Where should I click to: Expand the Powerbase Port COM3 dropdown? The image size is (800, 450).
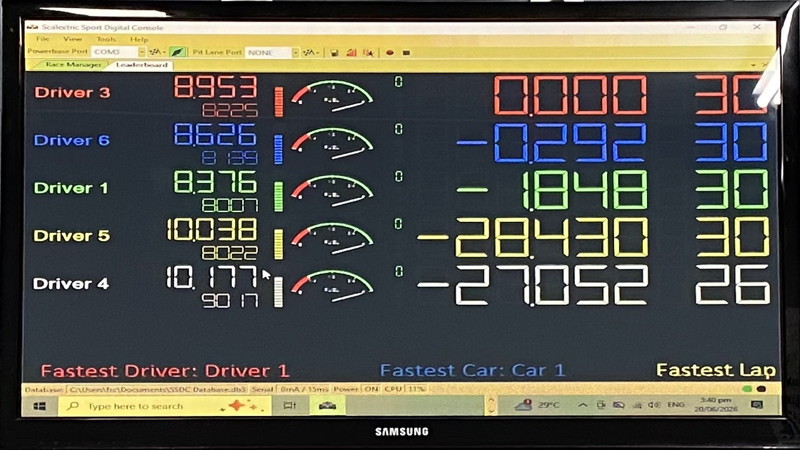click(141, 52)
